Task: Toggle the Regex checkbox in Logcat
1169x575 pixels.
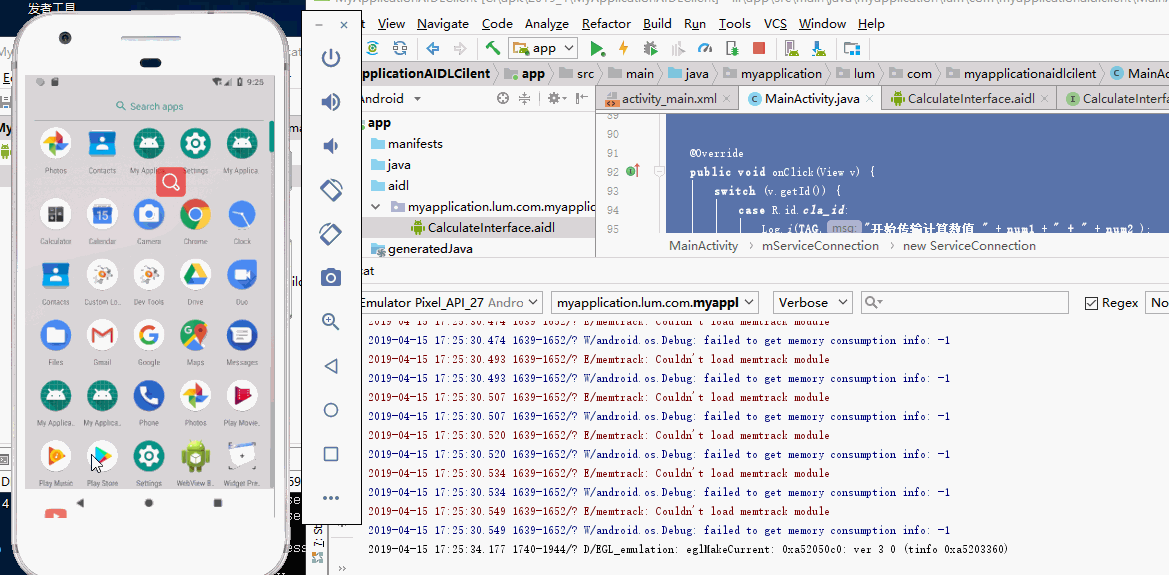Action: [x=1091, y=303]
